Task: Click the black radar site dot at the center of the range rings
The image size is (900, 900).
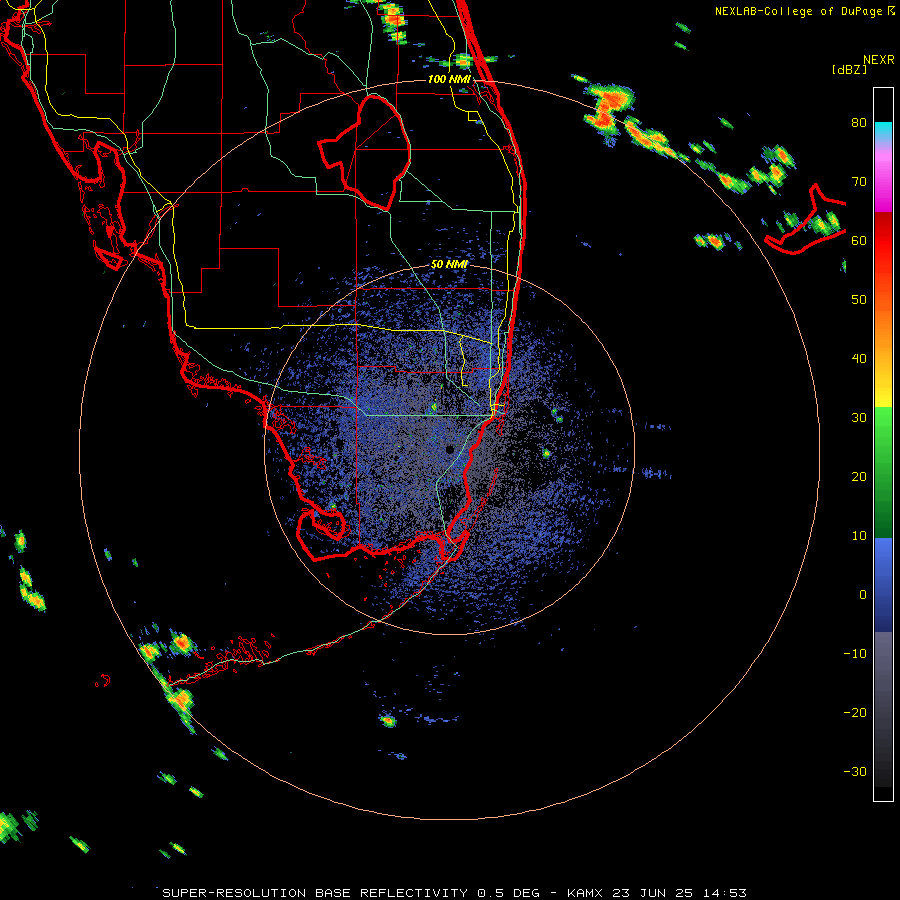Action: [450, 449]
